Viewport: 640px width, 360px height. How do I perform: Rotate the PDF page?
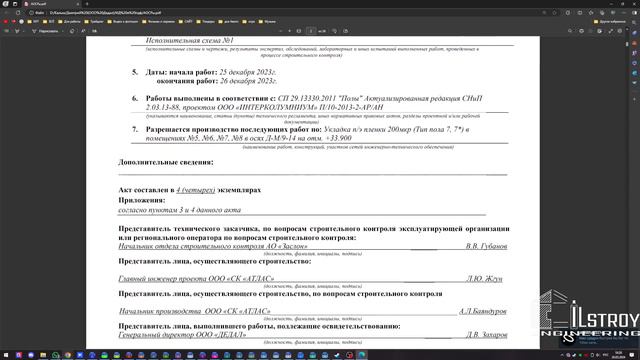tap(334, 31)
